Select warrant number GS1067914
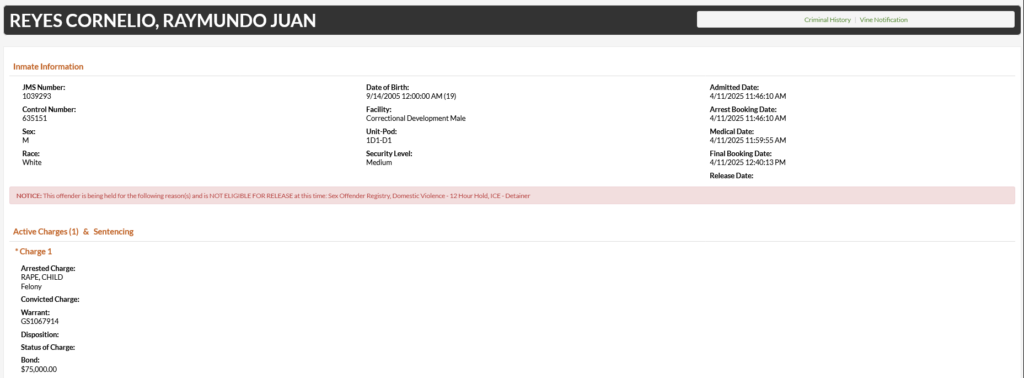The image size is (1024, 378). 40,322
